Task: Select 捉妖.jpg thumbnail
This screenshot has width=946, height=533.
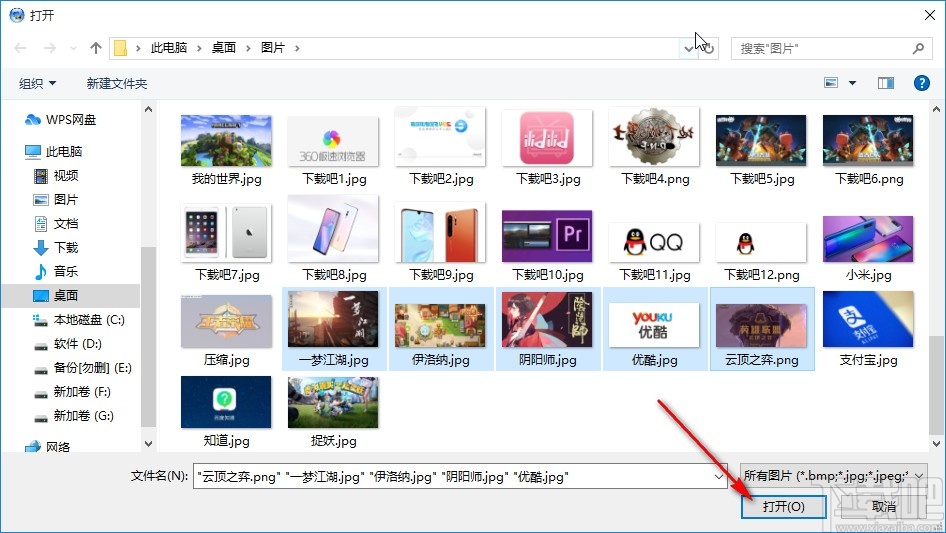Action: [x=334, y=402]
